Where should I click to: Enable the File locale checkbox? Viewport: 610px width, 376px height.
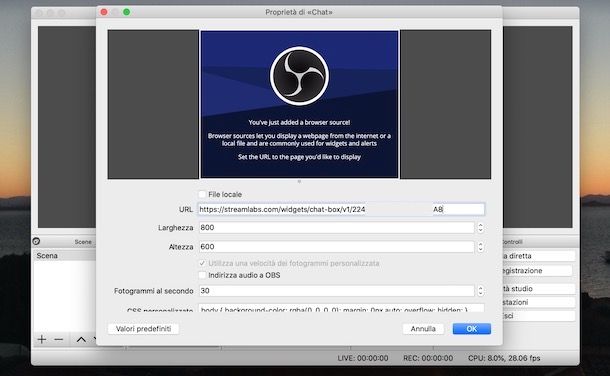[x=202, y=194]
